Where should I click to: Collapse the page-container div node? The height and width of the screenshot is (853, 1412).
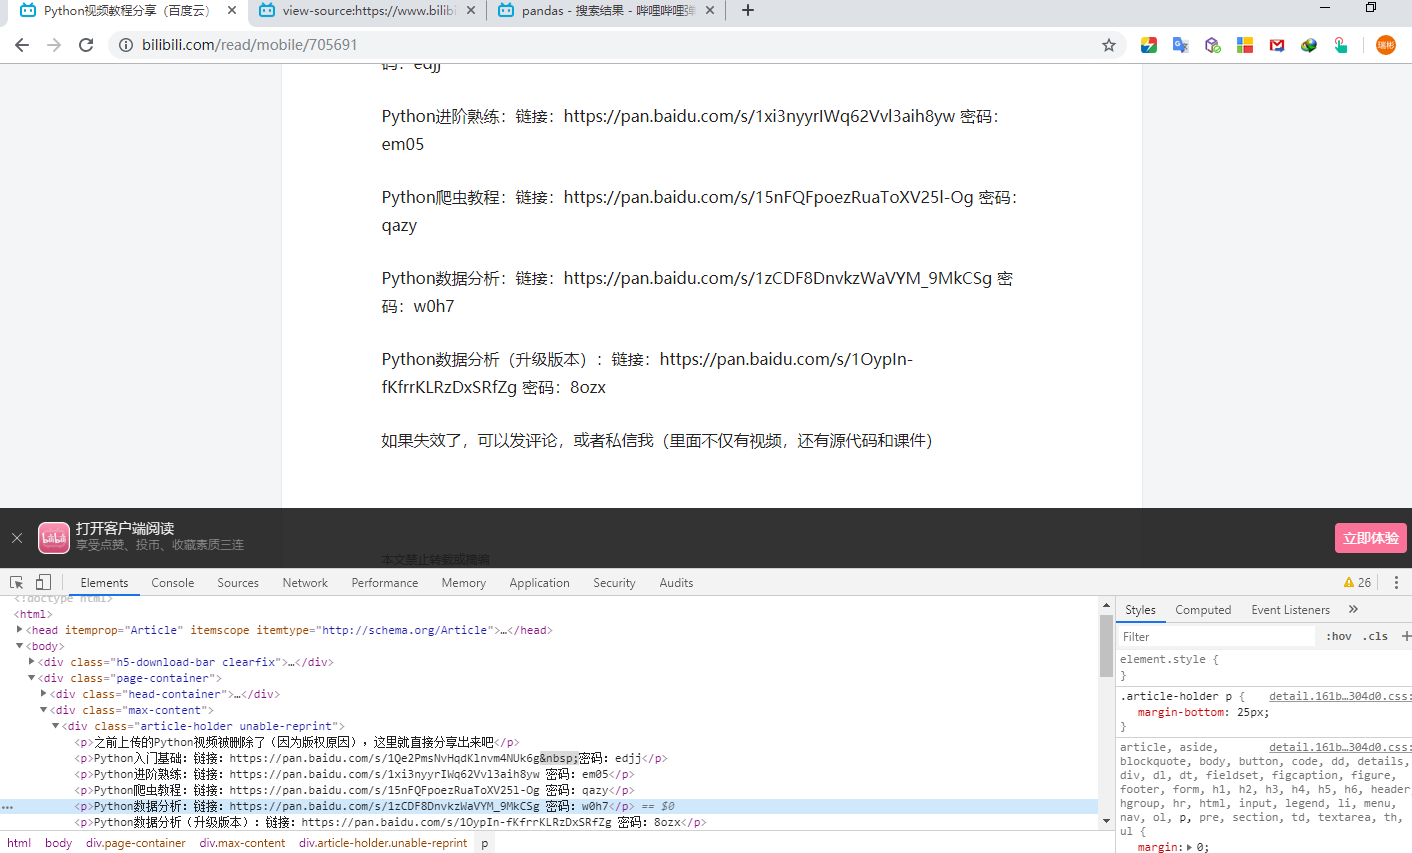pos(32,678)
